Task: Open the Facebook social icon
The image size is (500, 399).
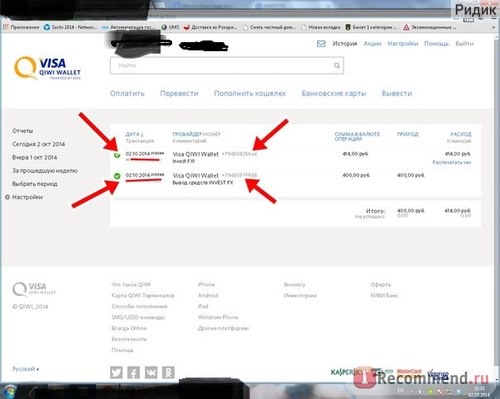Action: tap(134, 372)
